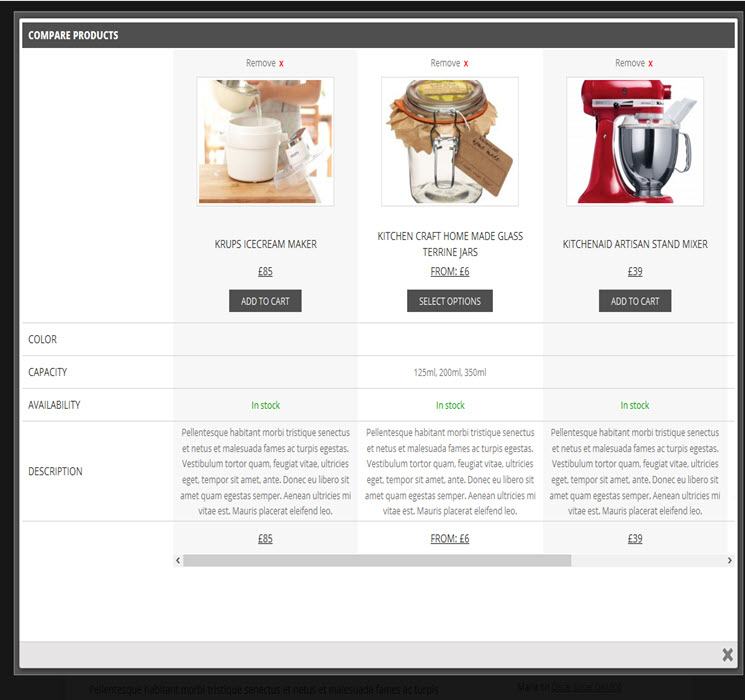
Task: Click the CAPACITY row label
Action: [48, 372]
